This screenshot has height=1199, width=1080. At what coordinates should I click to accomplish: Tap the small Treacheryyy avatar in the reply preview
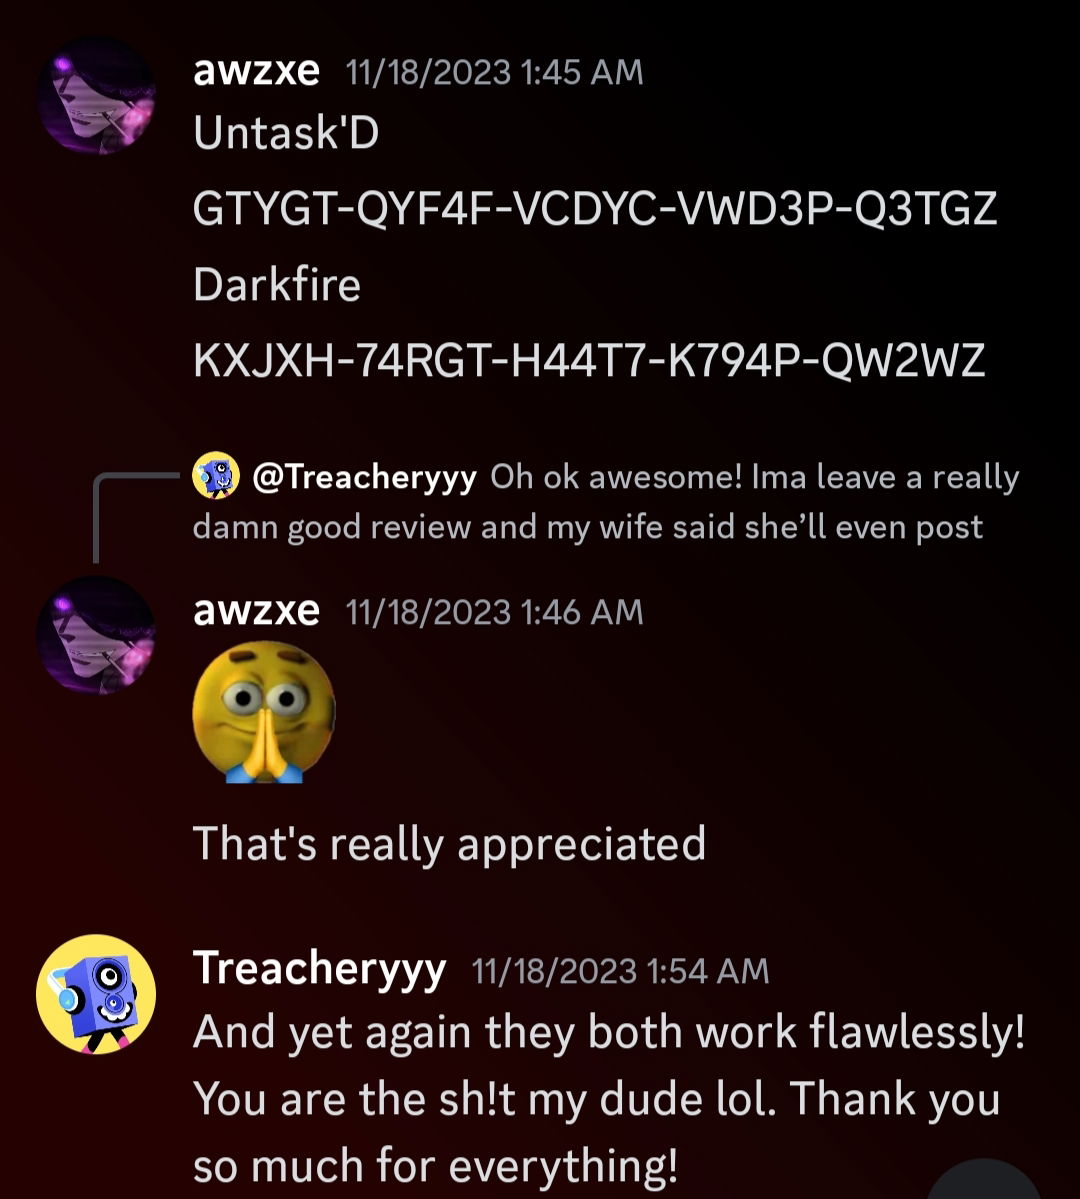(216, 475)
